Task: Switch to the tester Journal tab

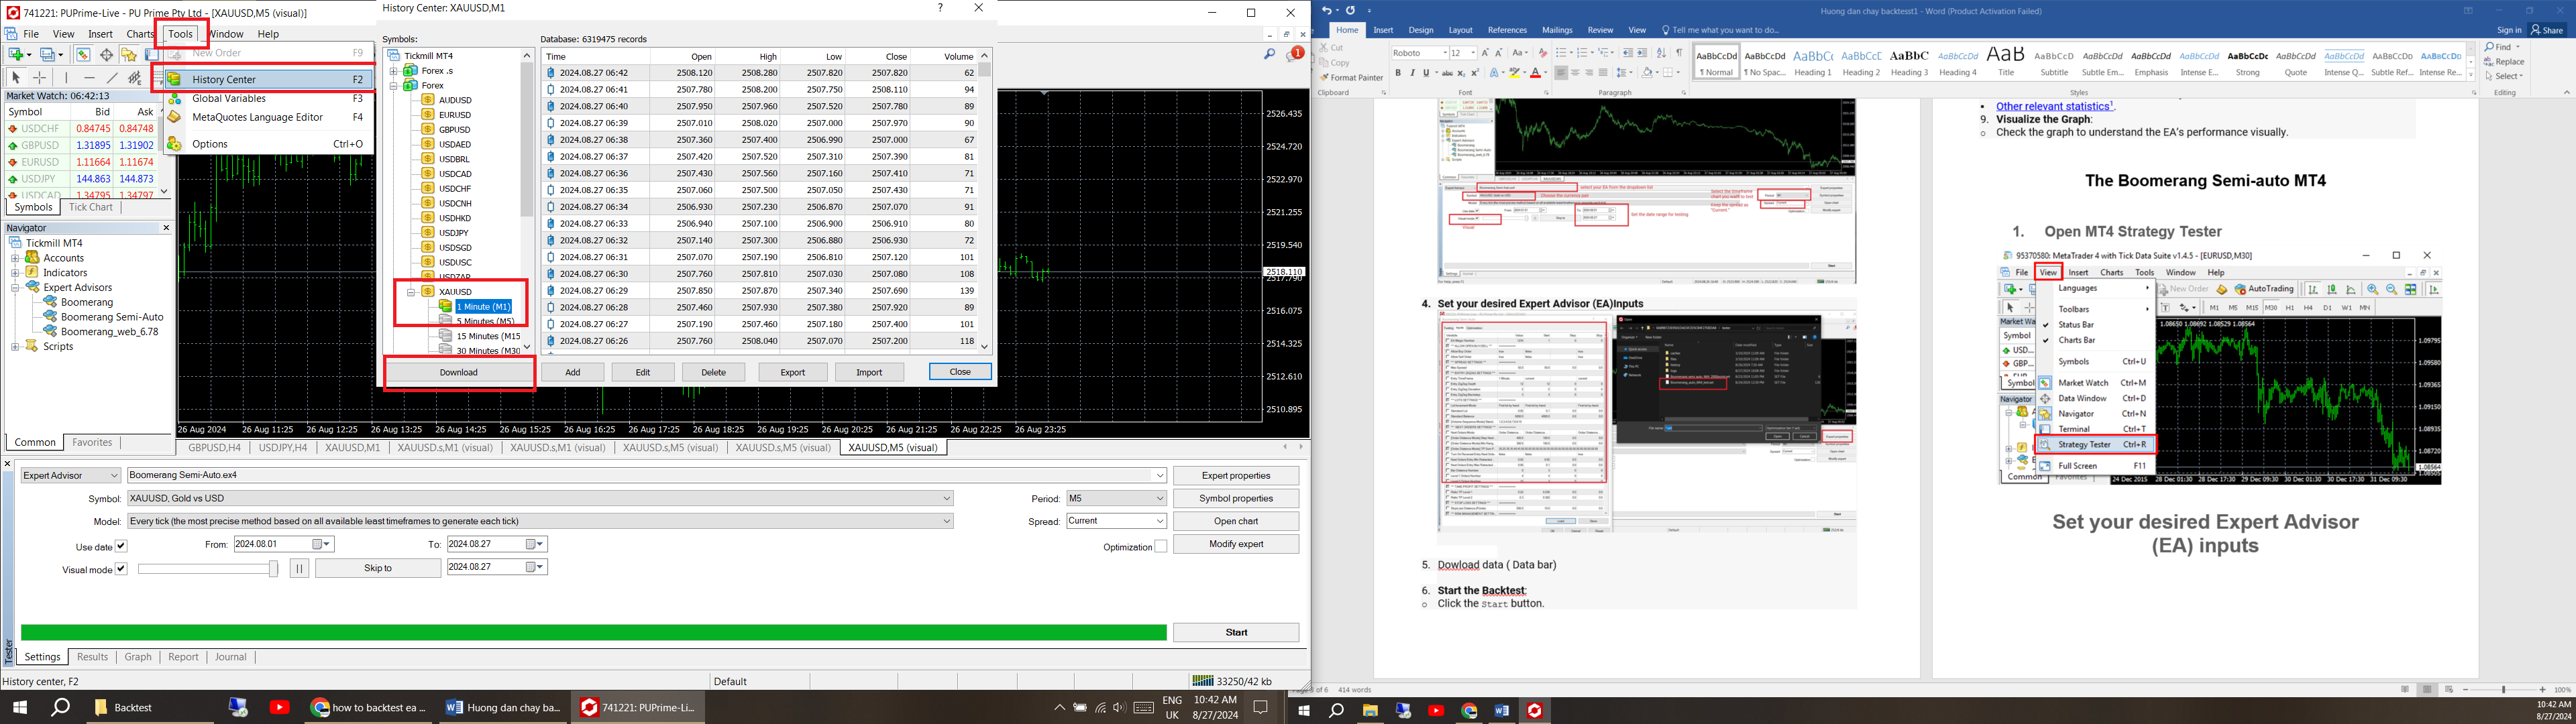Action: [x=230, y=657]
